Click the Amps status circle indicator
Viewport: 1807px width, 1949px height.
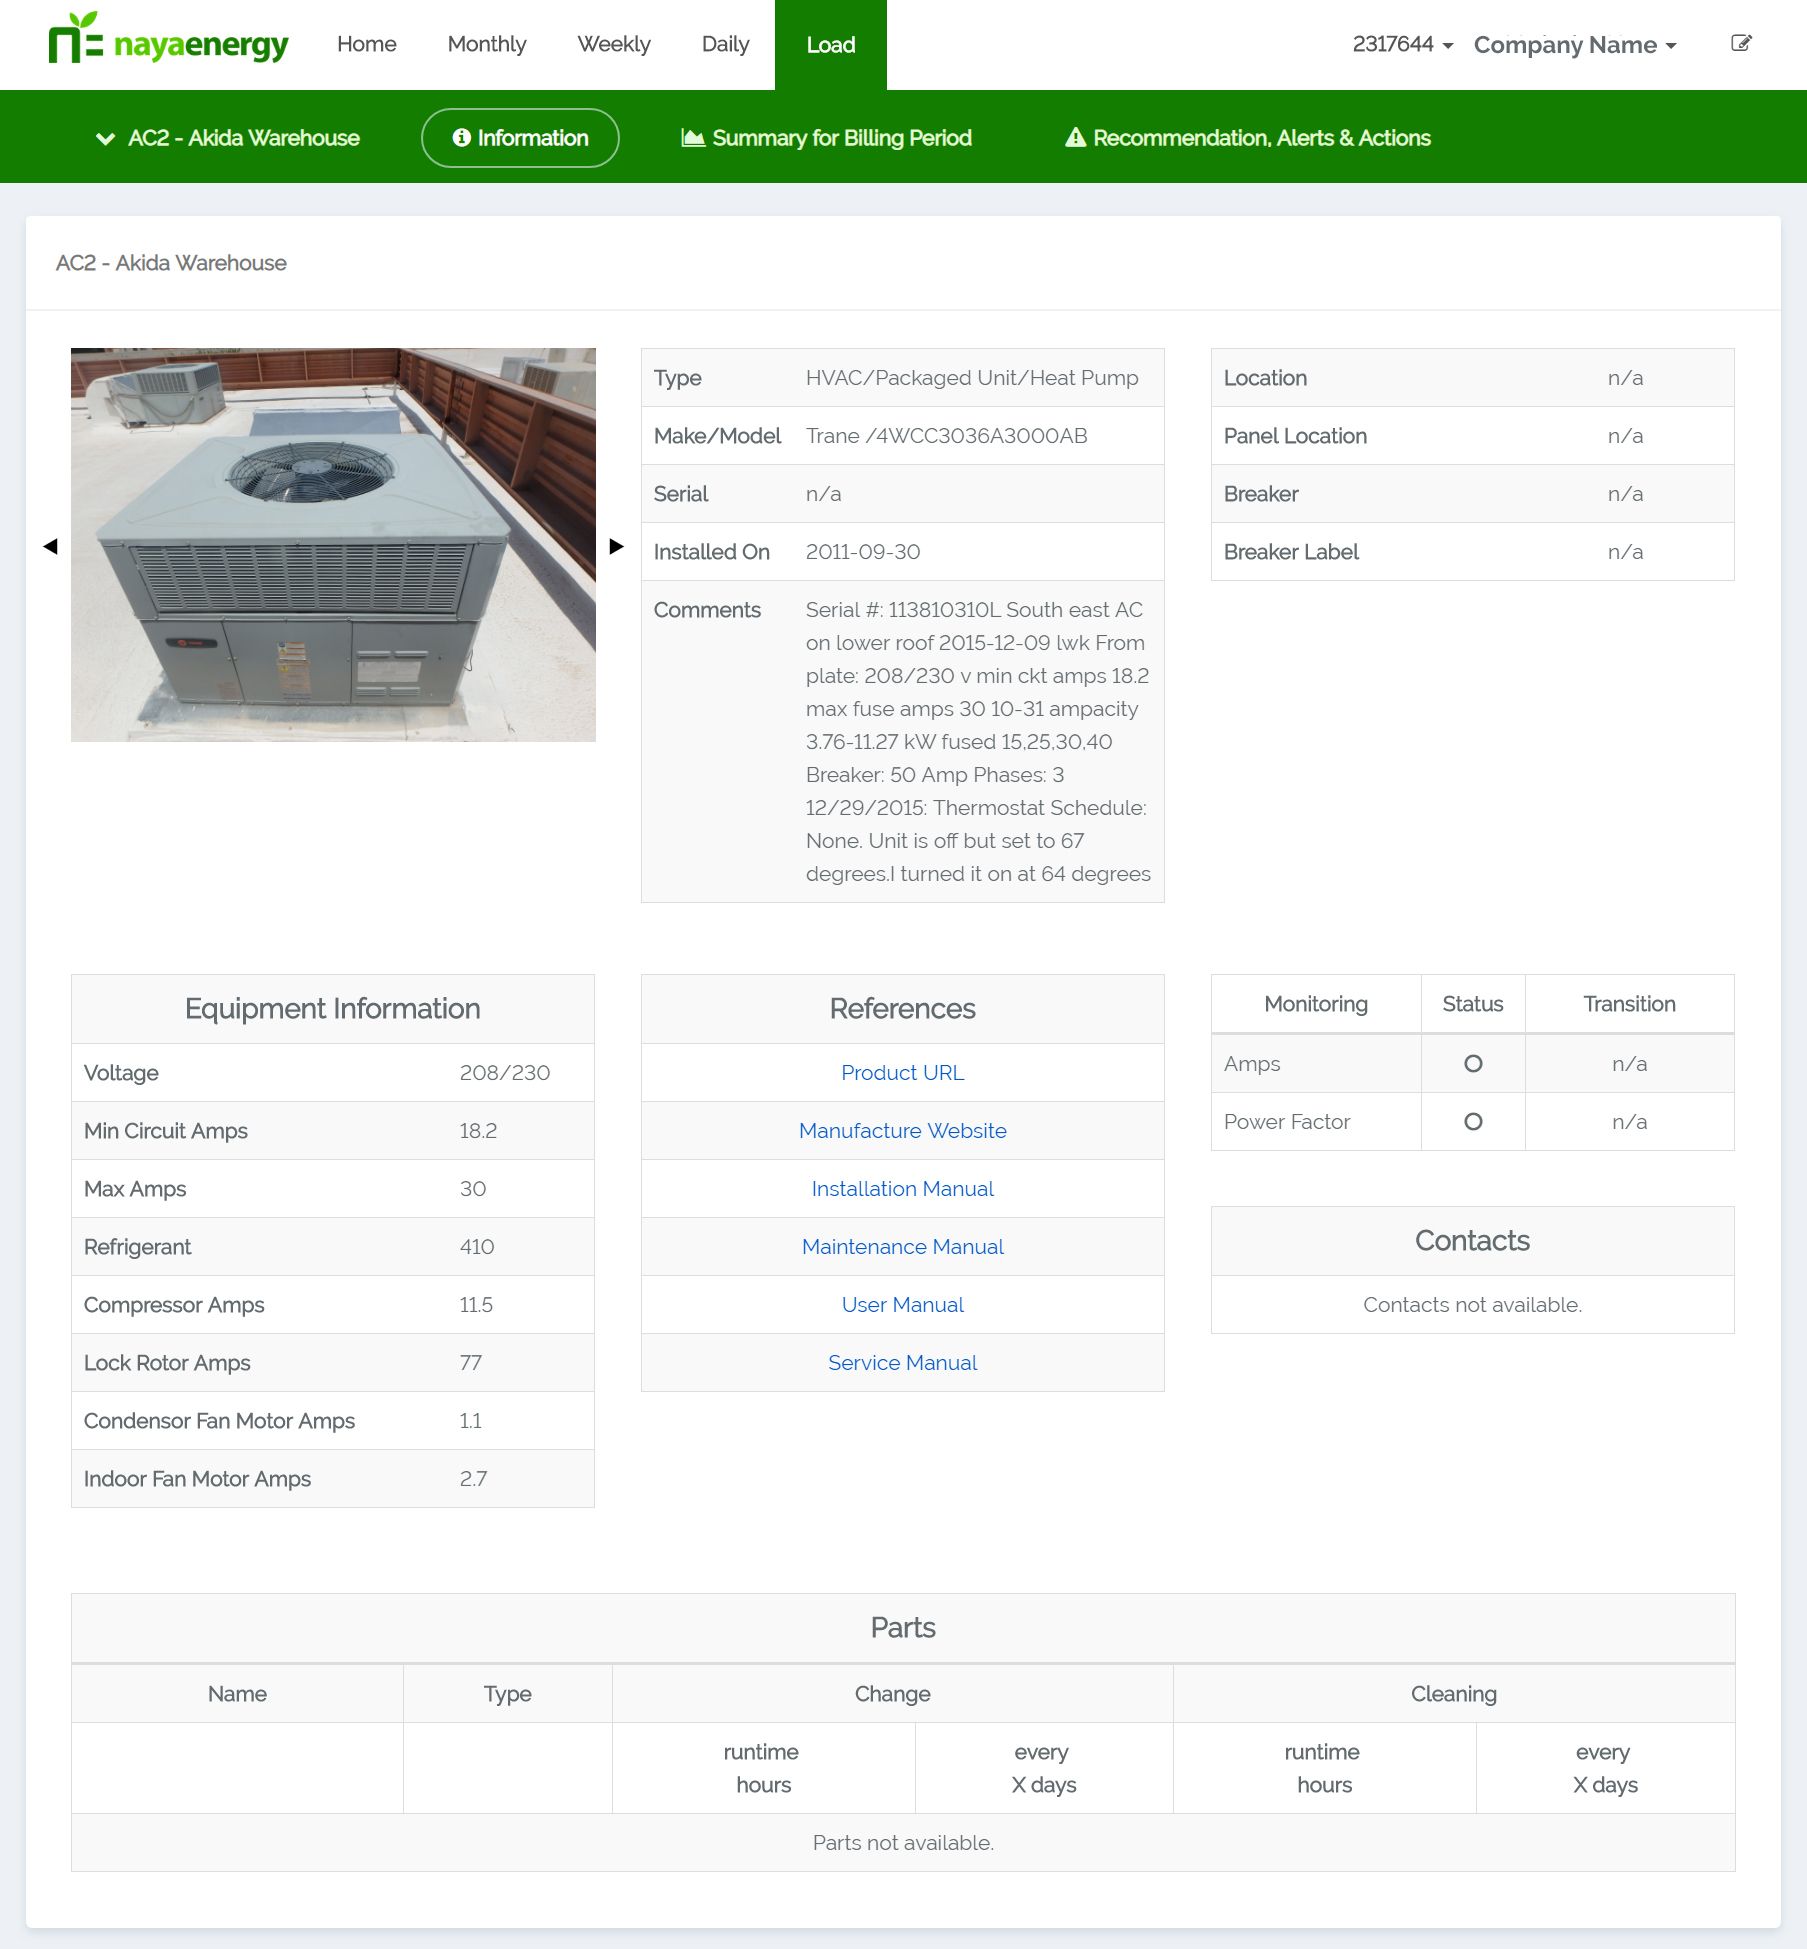[x=1472, y=1064]
